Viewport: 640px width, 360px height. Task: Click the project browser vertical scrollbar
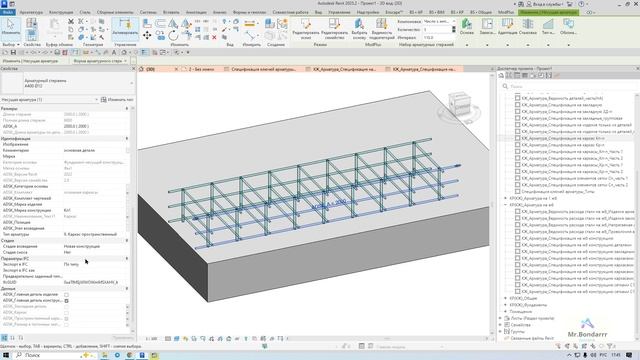(x=637, y=216)
